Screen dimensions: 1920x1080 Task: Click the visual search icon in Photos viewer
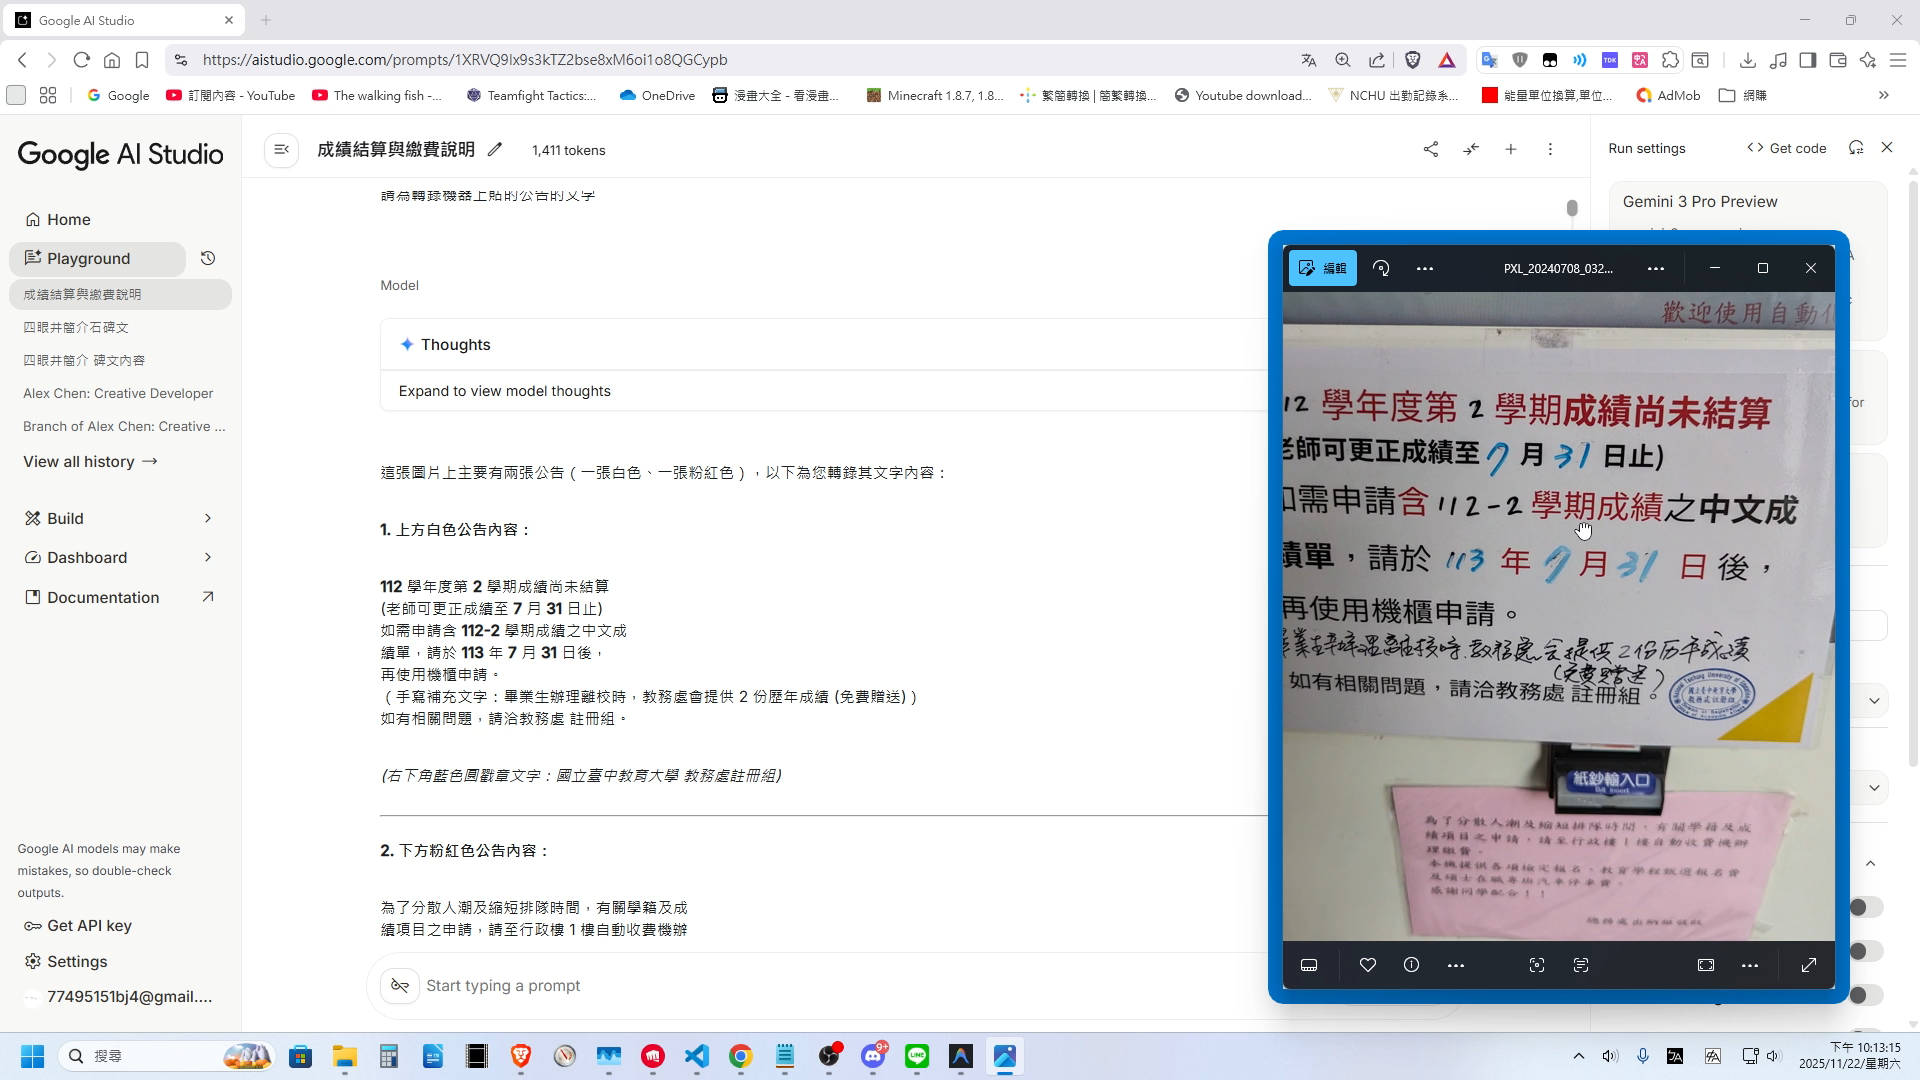coord(1537,965)
